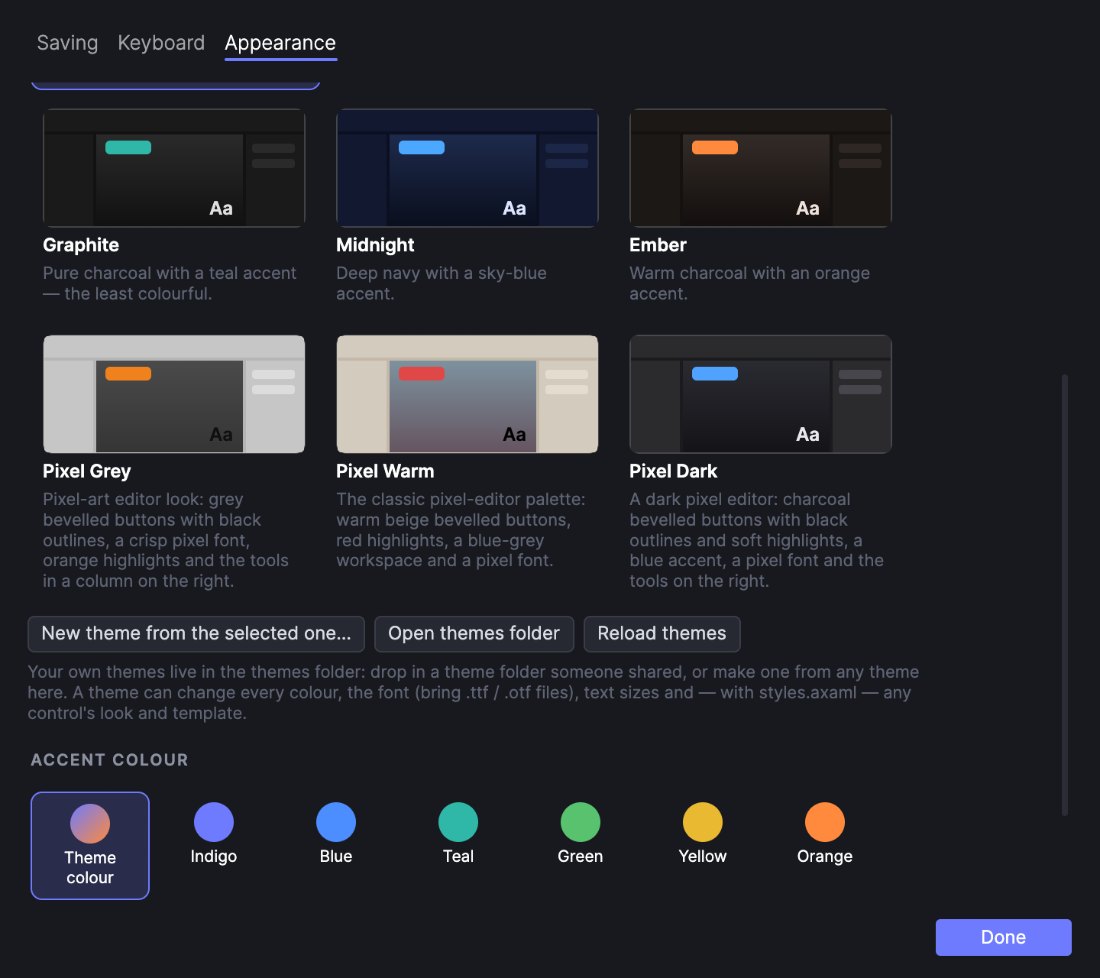This screenshot has height=978, width=1100.
Task: Select the Appearance tab
Action: coord(280,43)
